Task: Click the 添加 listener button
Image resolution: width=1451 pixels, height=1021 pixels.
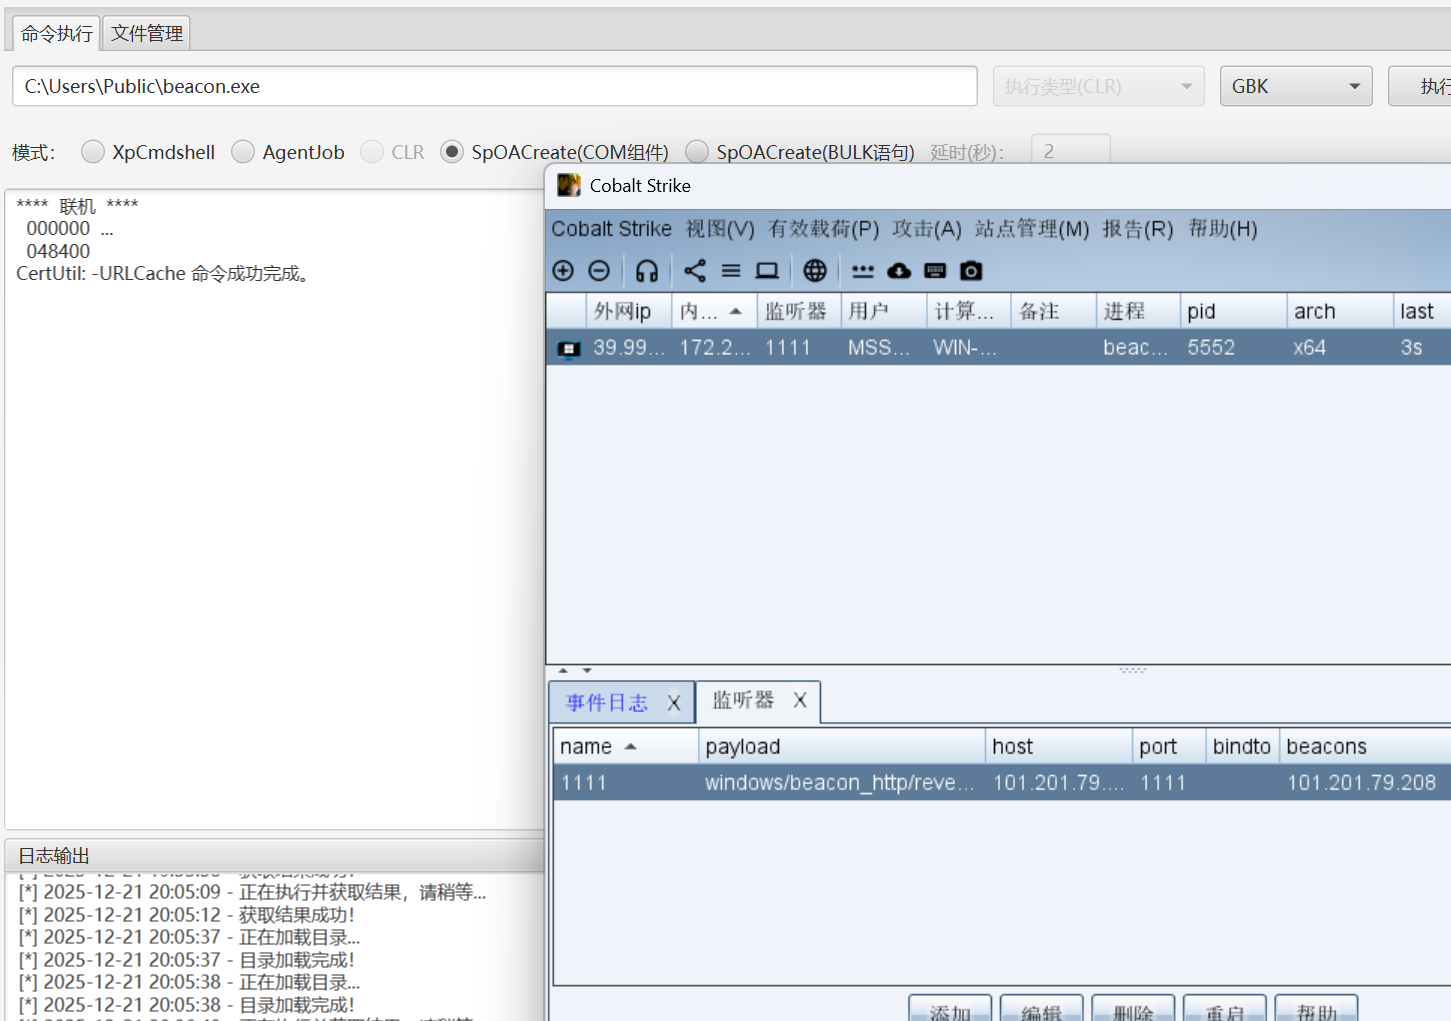Action: tap(950, 1008)
